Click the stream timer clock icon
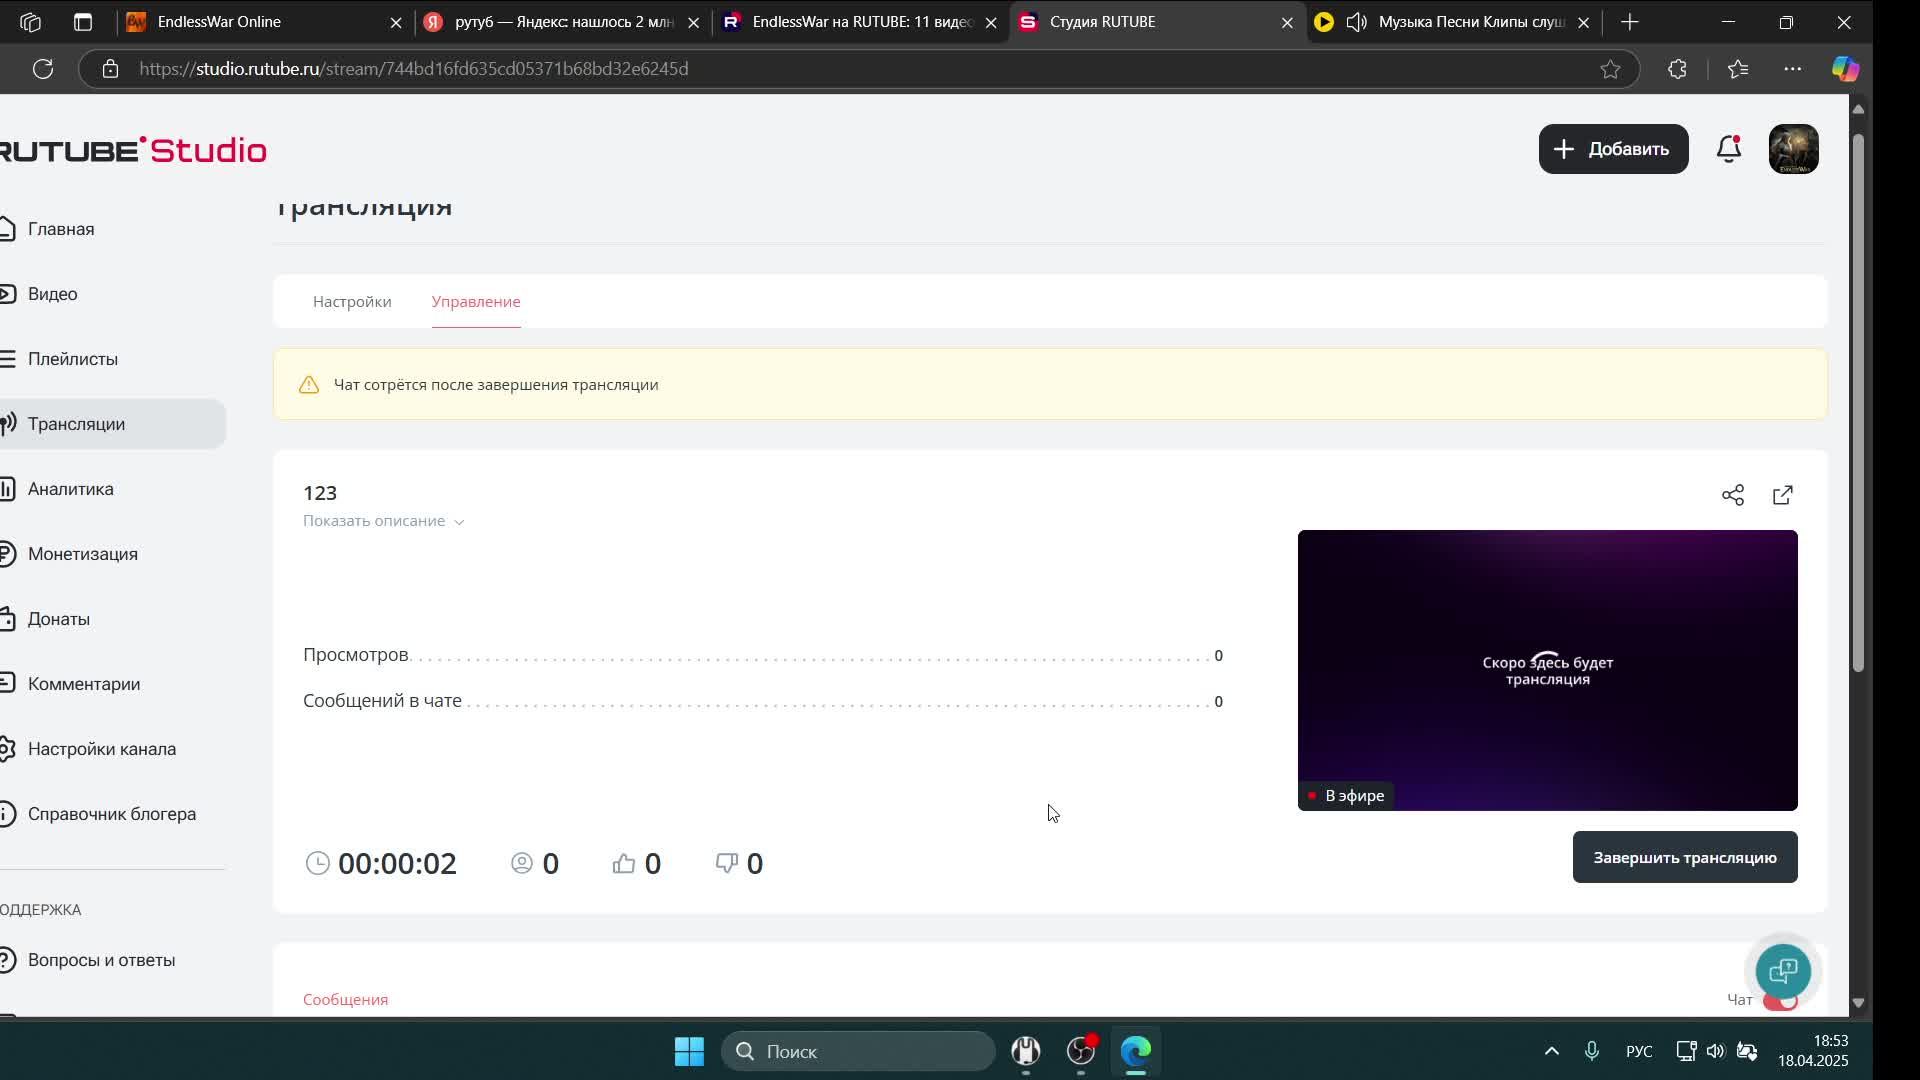Image resolution: width=1920 pixels, height=1080 pixels. [x=318, y=863]
